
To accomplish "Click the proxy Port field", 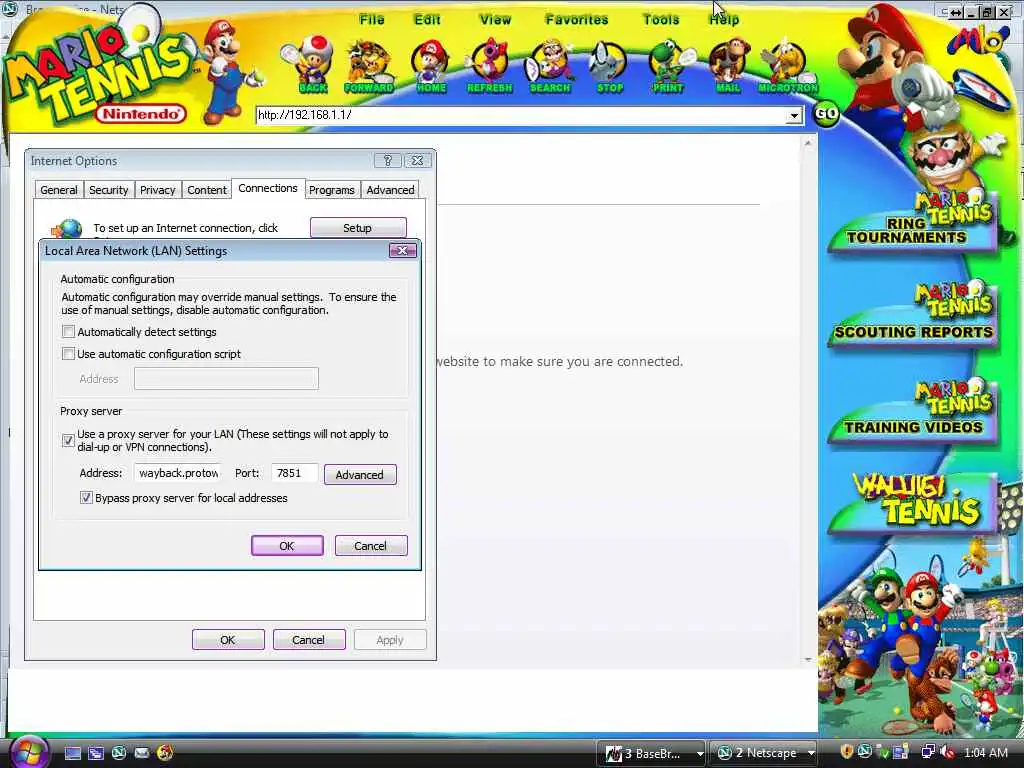I will 295,473.
